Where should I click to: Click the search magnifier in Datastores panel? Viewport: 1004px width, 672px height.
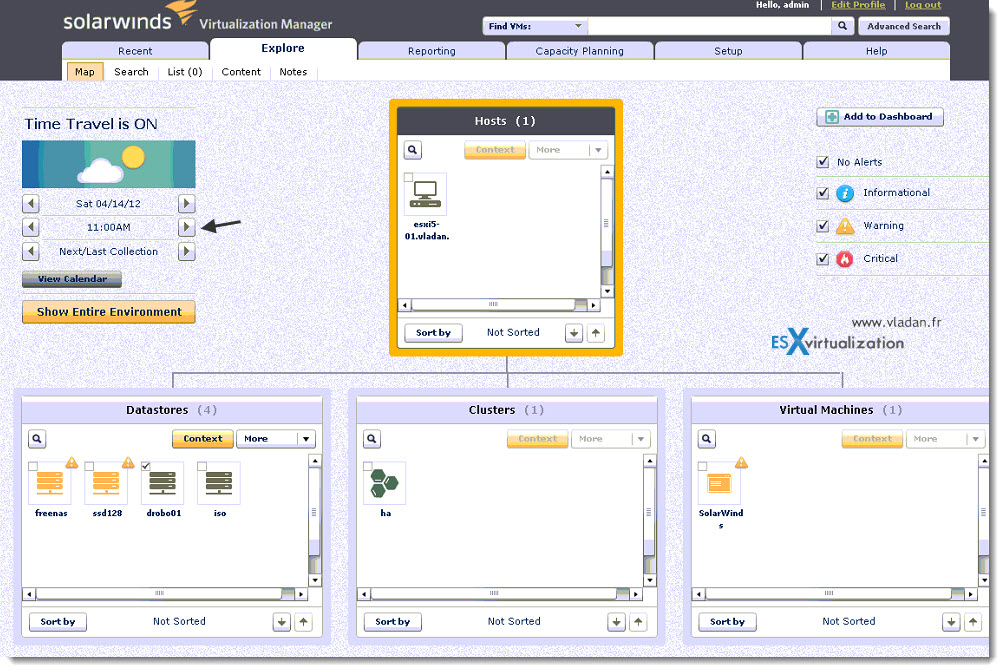(x=37, y=439)
